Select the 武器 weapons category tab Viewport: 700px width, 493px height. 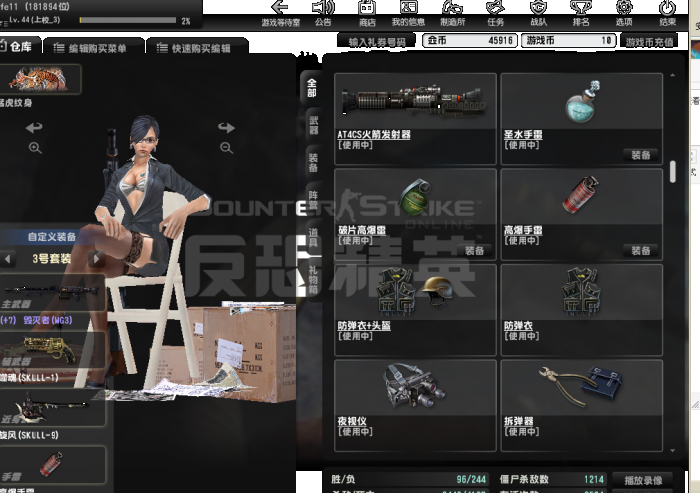pos(313,125)
